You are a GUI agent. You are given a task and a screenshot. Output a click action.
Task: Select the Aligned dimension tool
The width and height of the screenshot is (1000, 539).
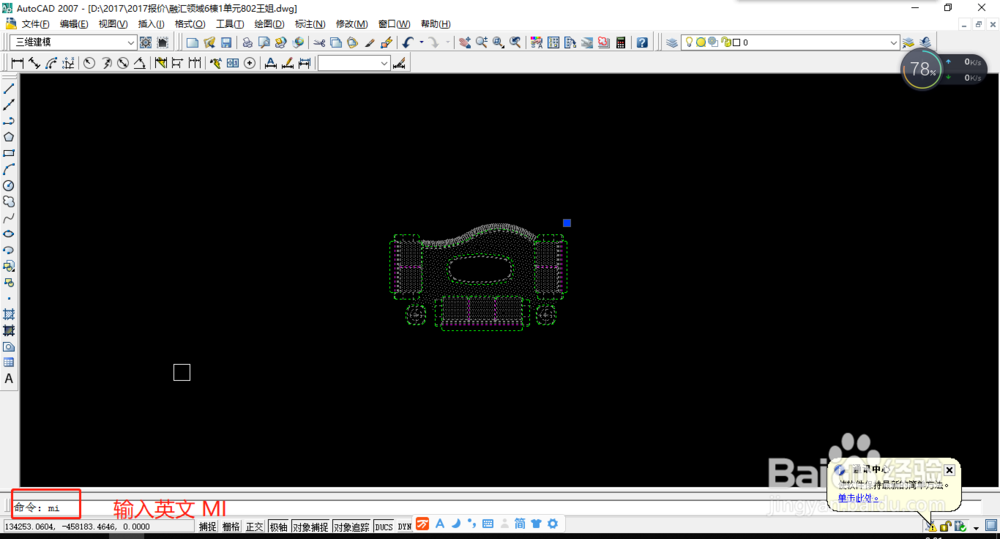(x=34, y=63)
